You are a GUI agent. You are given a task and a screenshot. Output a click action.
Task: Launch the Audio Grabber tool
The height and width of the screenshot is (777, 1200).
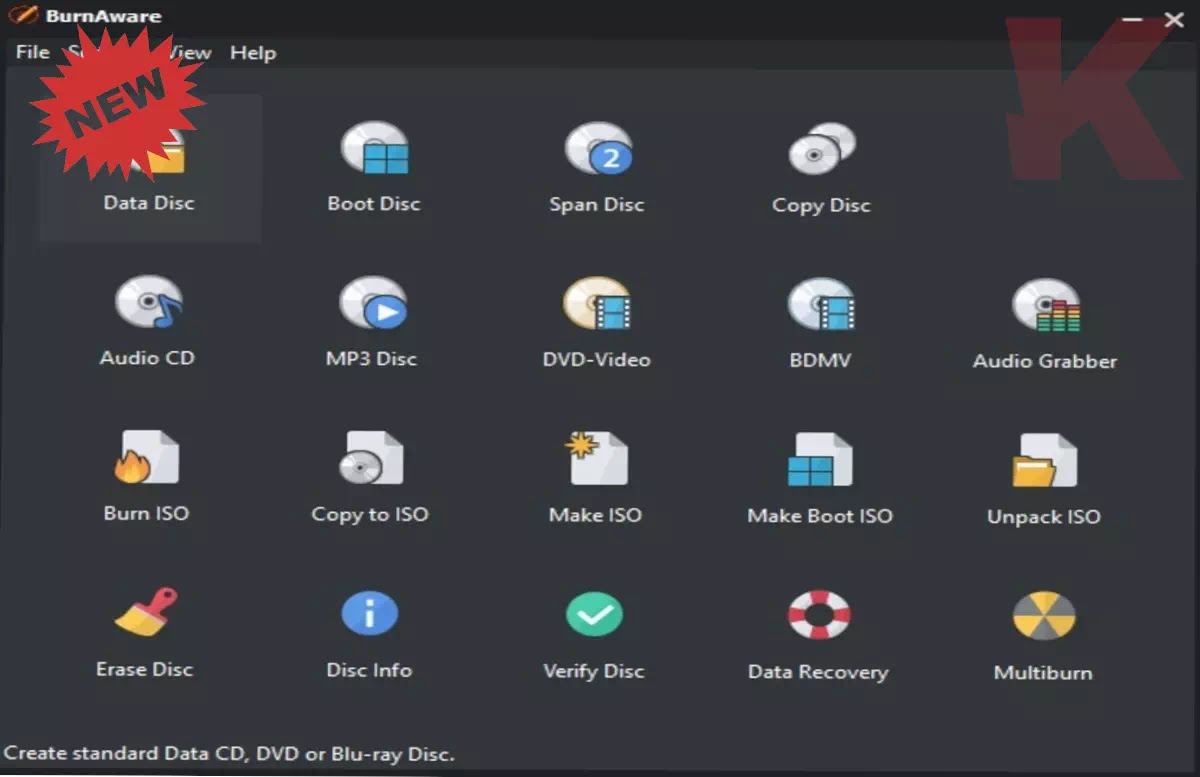[1045, 325]
